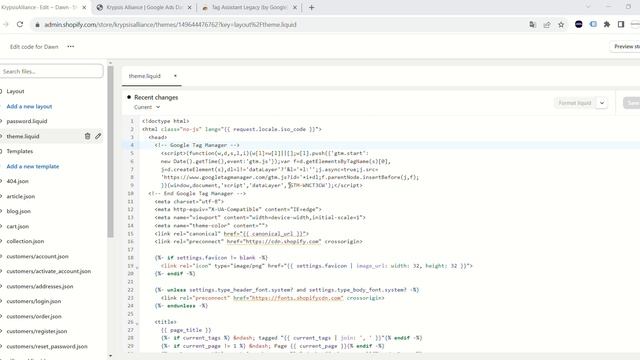The image size is (640, 360).
Task: Click the Recent changes heading
Action: (156, 98)
